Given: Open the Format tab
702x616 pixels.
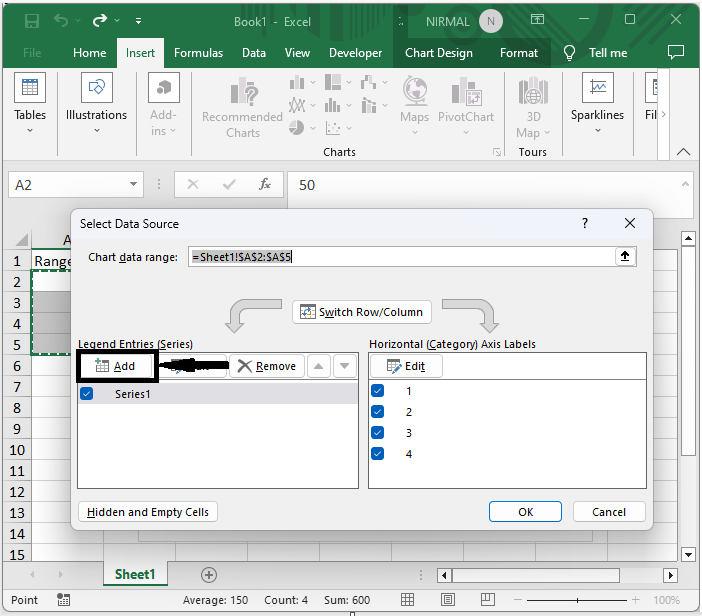Looking at the screenshot, I should click(x=519, y=53).
